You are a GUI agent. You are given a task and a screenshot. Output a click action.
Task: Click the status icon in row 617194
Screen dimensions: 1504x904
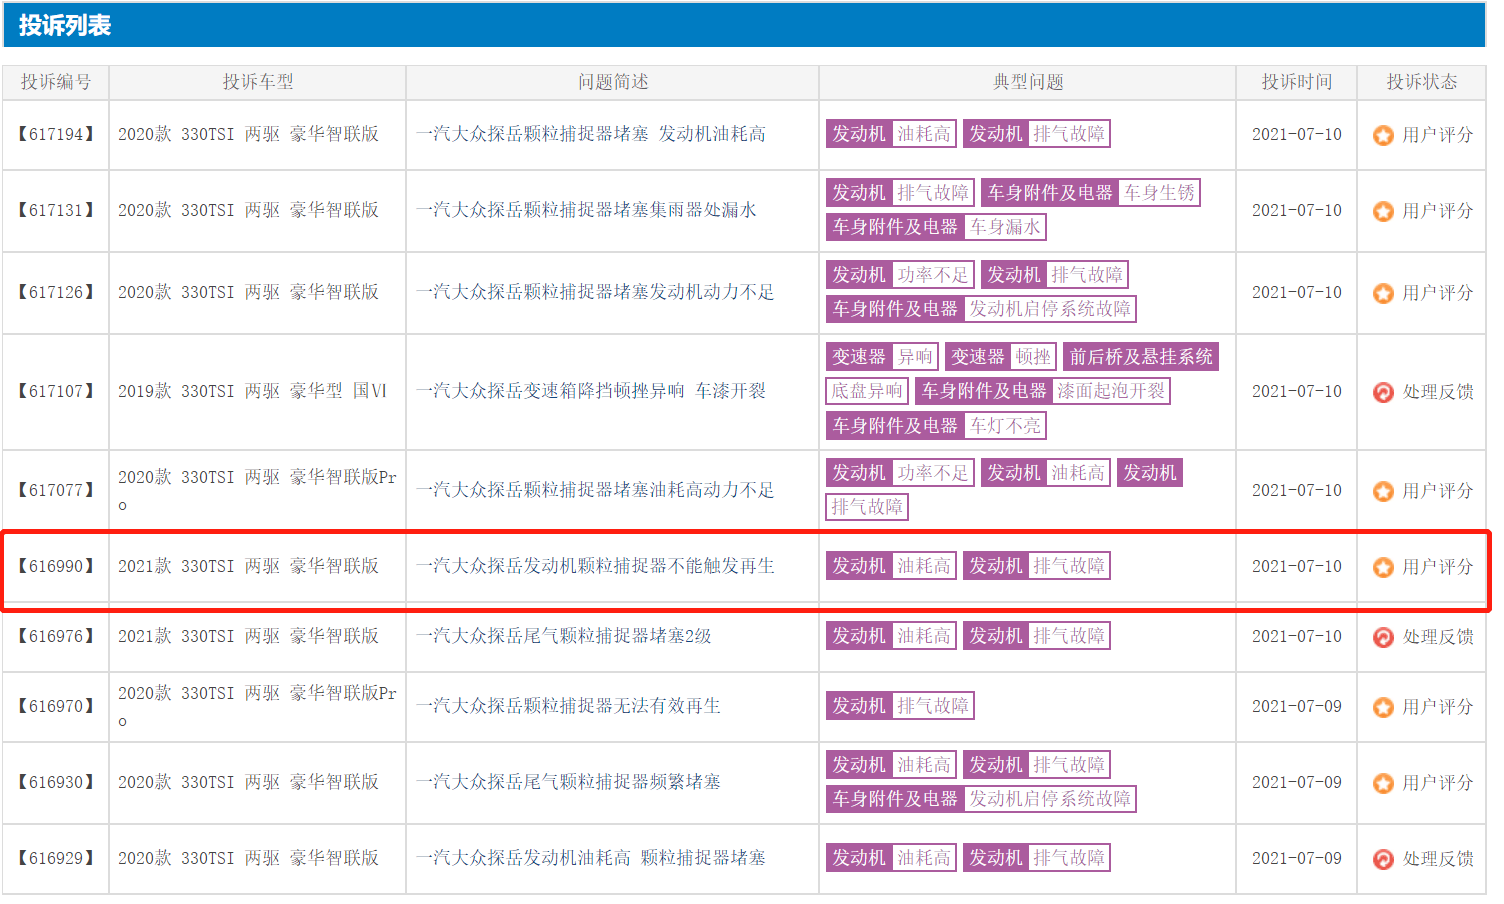coord(1383,135)
